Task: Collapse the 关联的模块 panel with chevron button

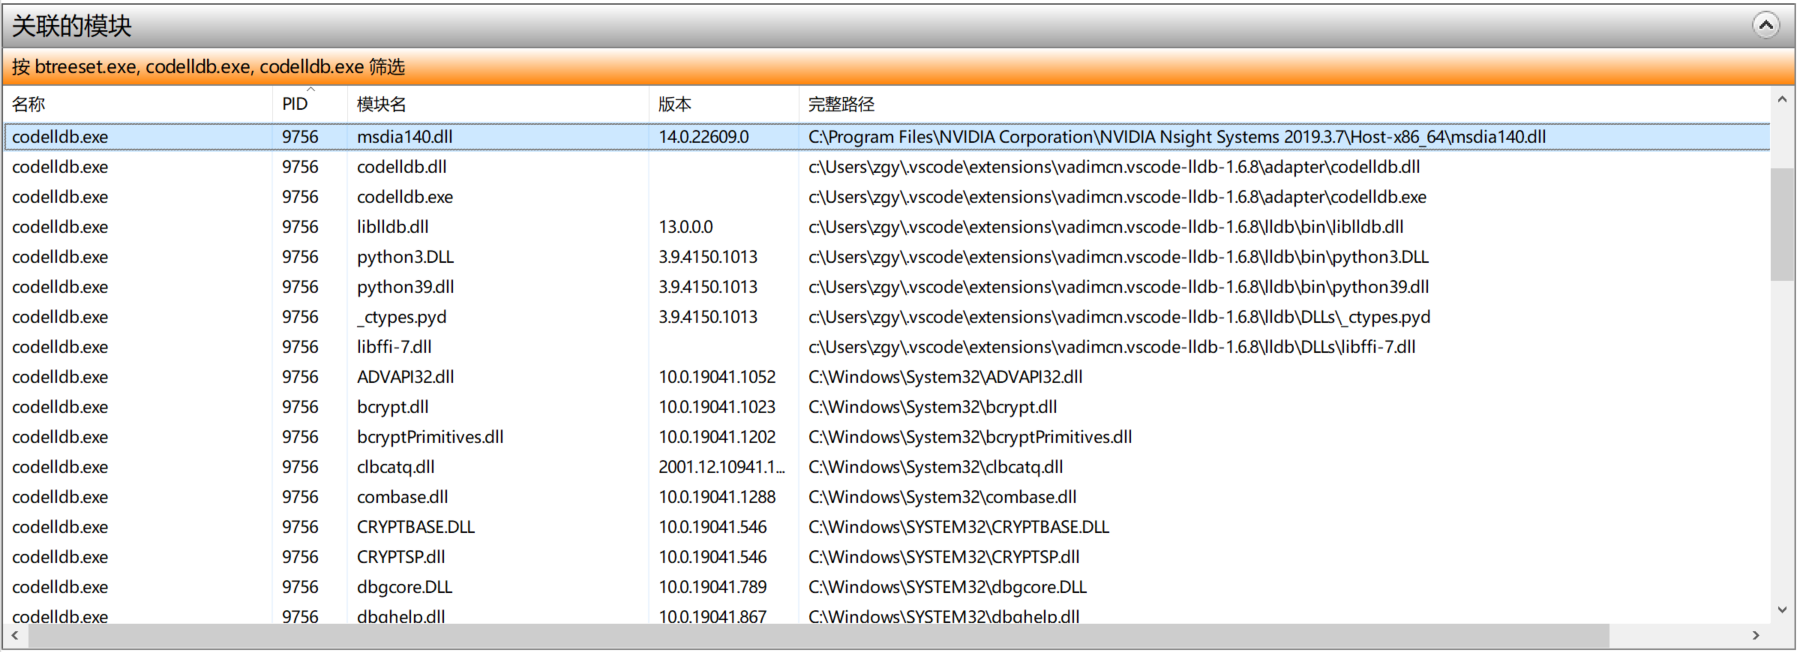Action: (x=1766, y=25)
